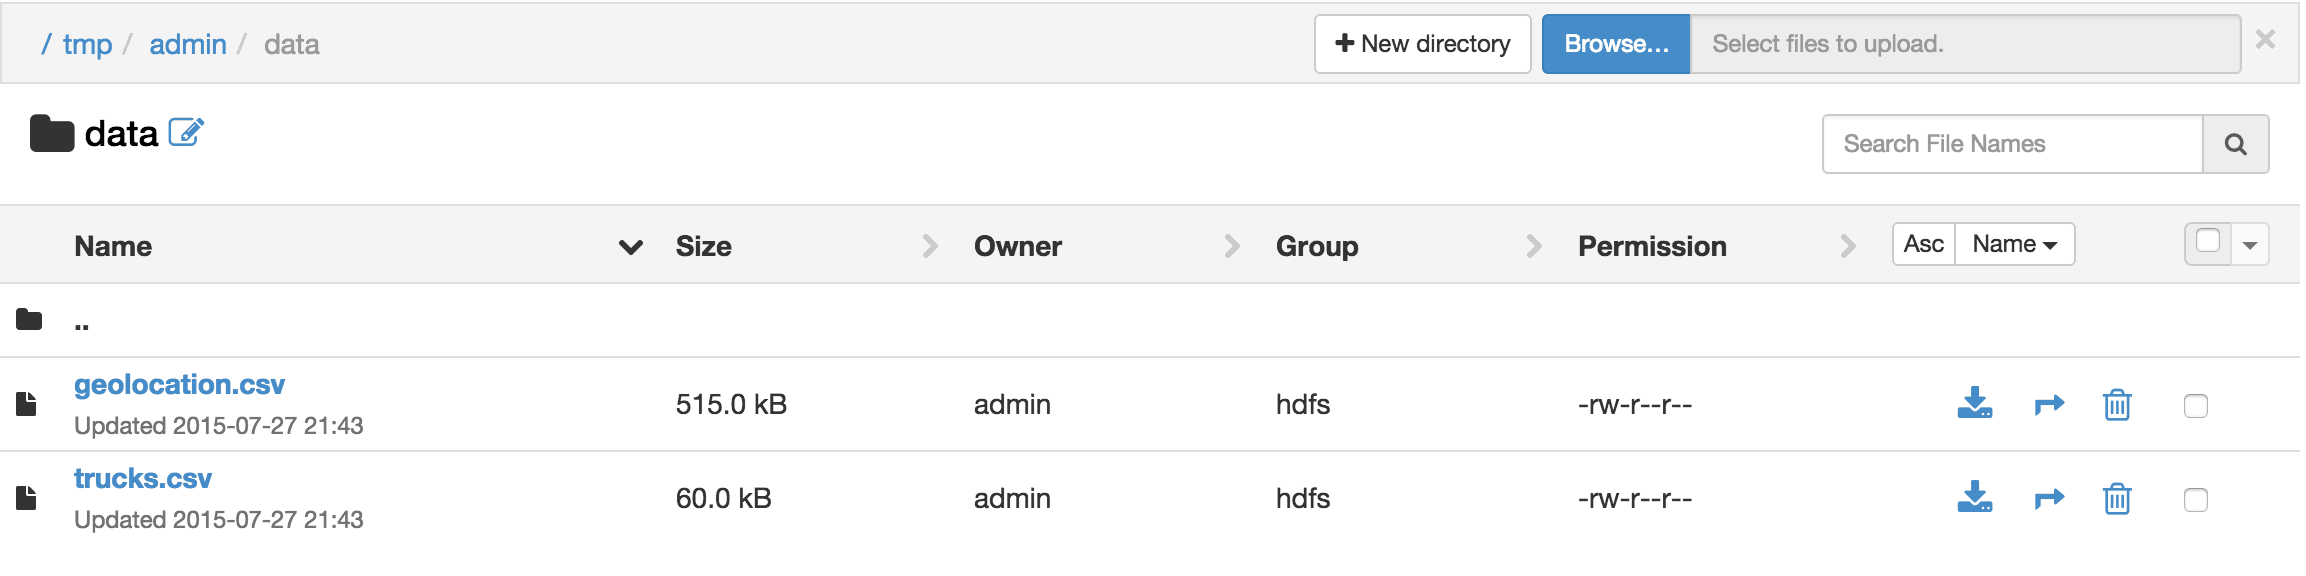This screenshot has width=2306, height=576.
Task: Navigate to the tmp breadcrumb
Action: pos(87,44)
